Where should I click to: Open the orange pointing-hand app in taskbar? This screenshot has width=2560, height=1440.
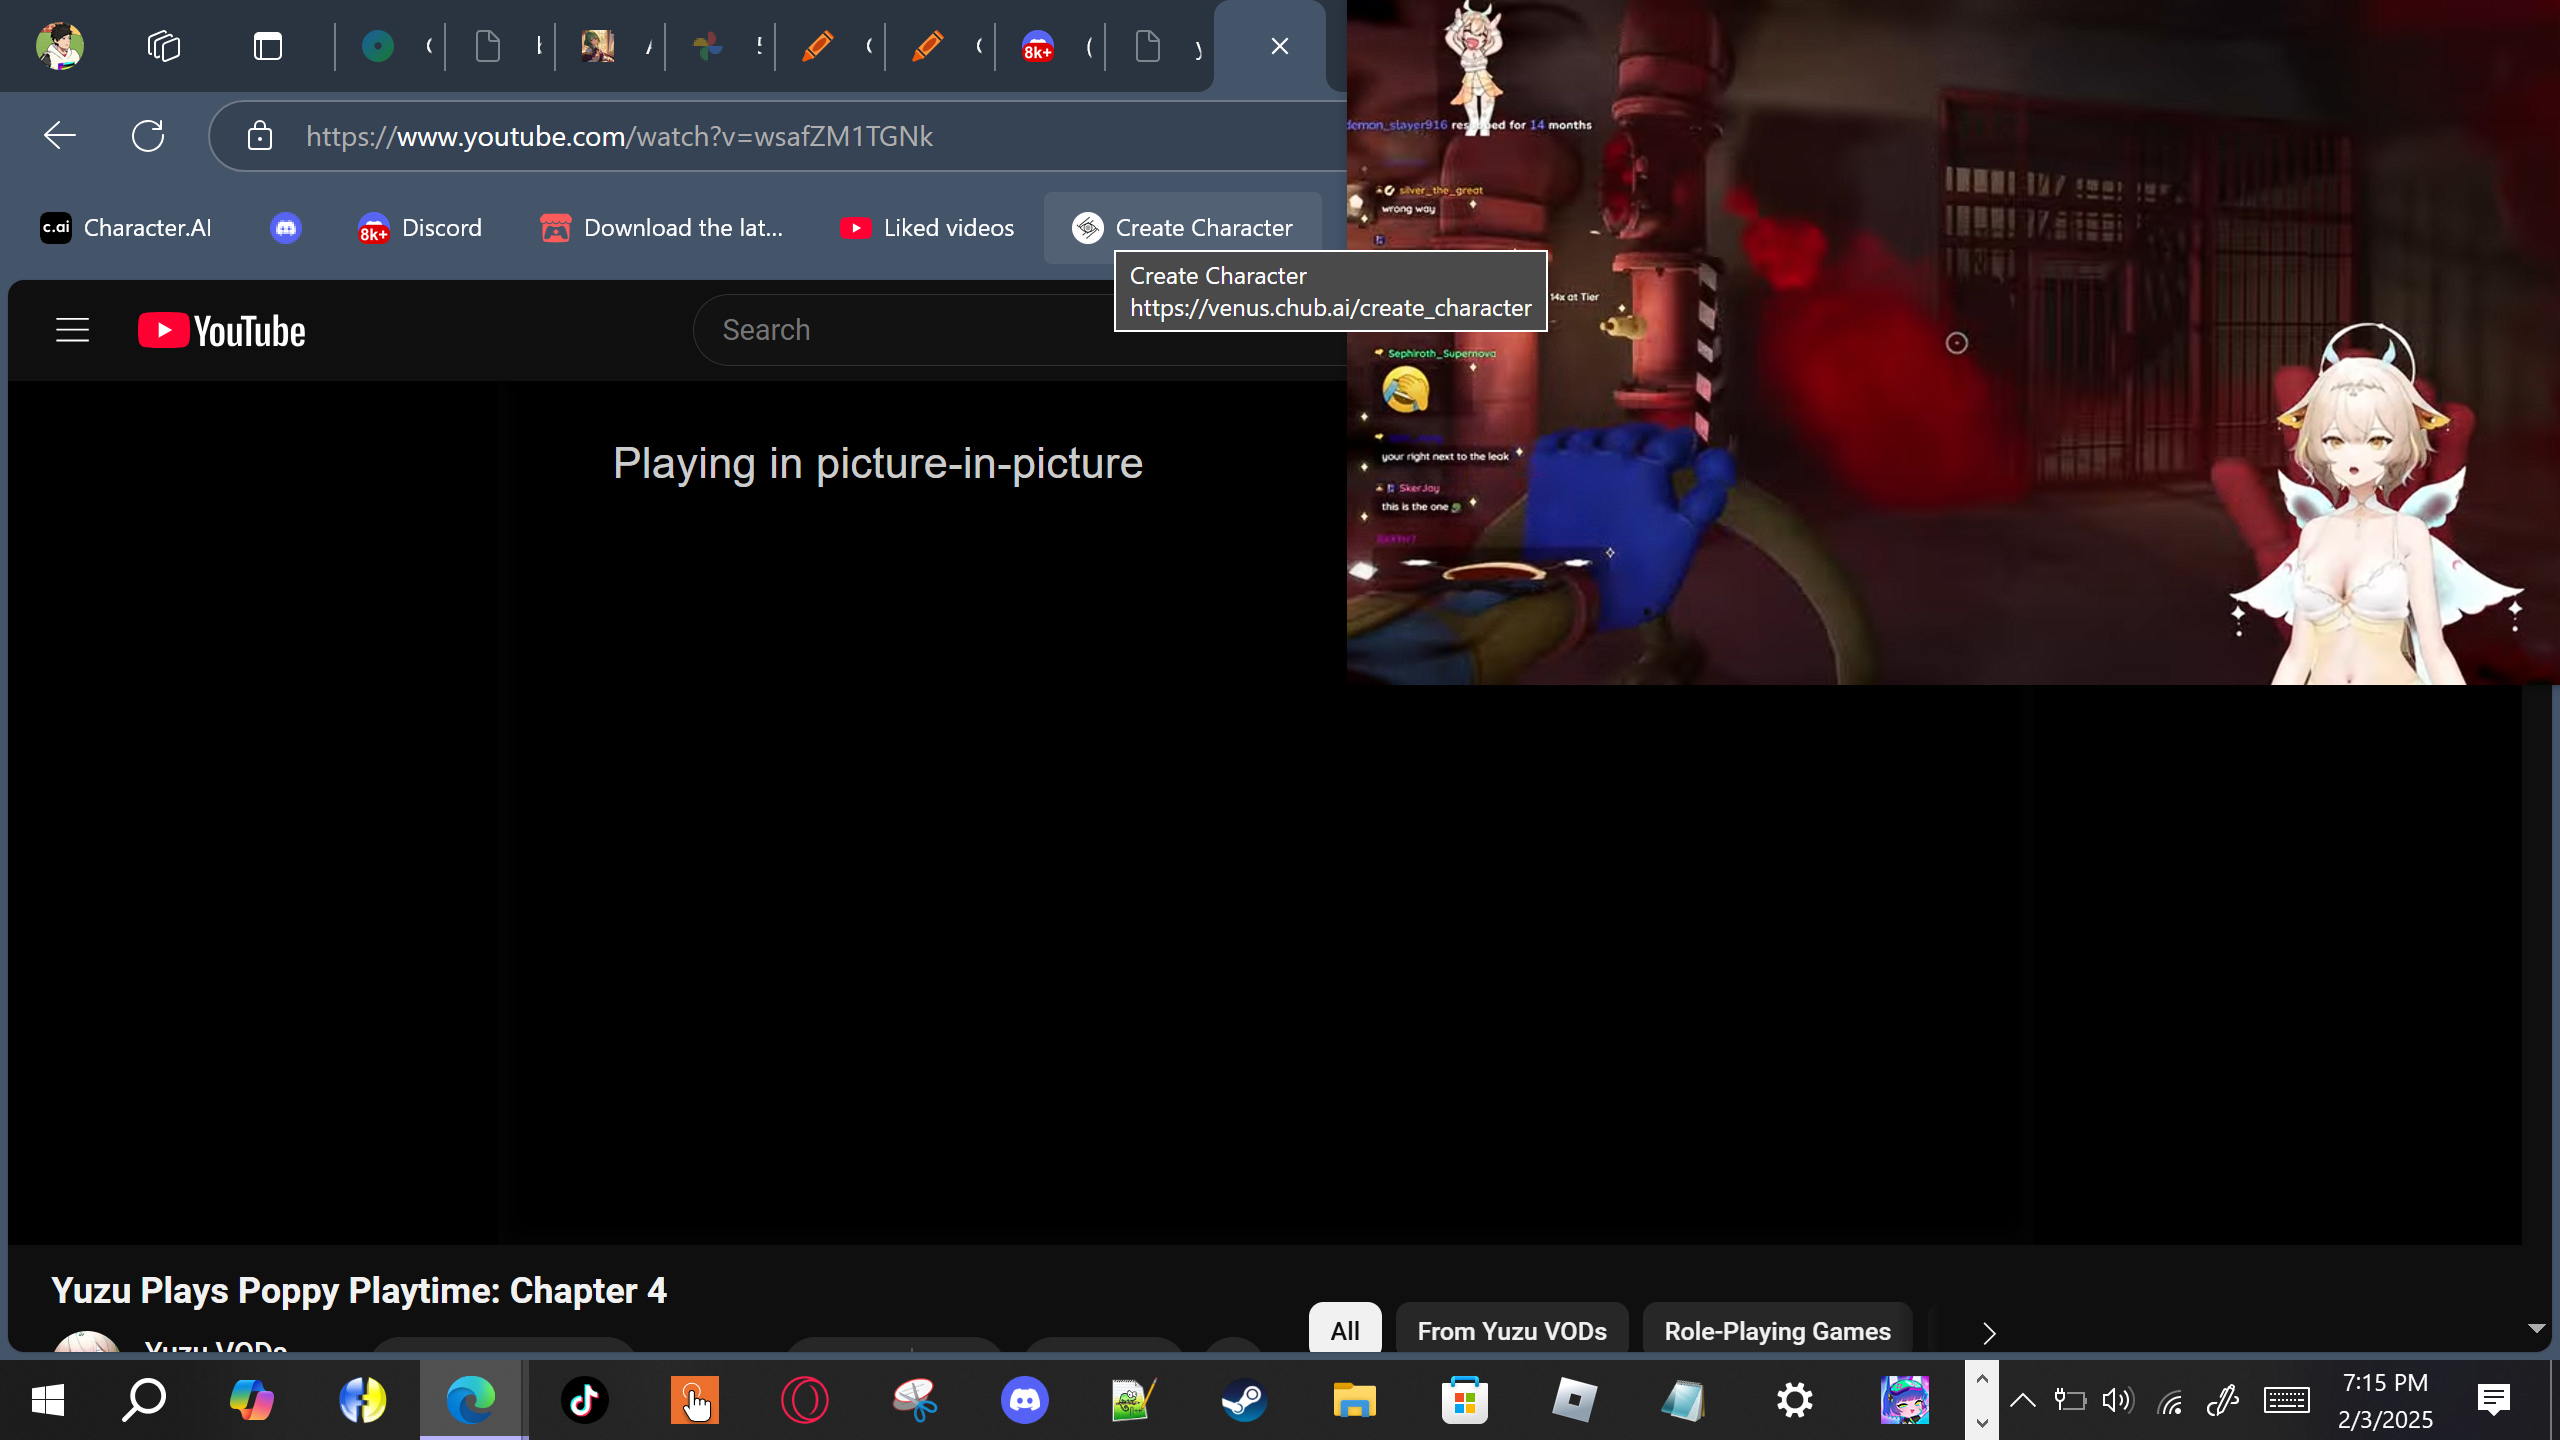coord(694,1400)
